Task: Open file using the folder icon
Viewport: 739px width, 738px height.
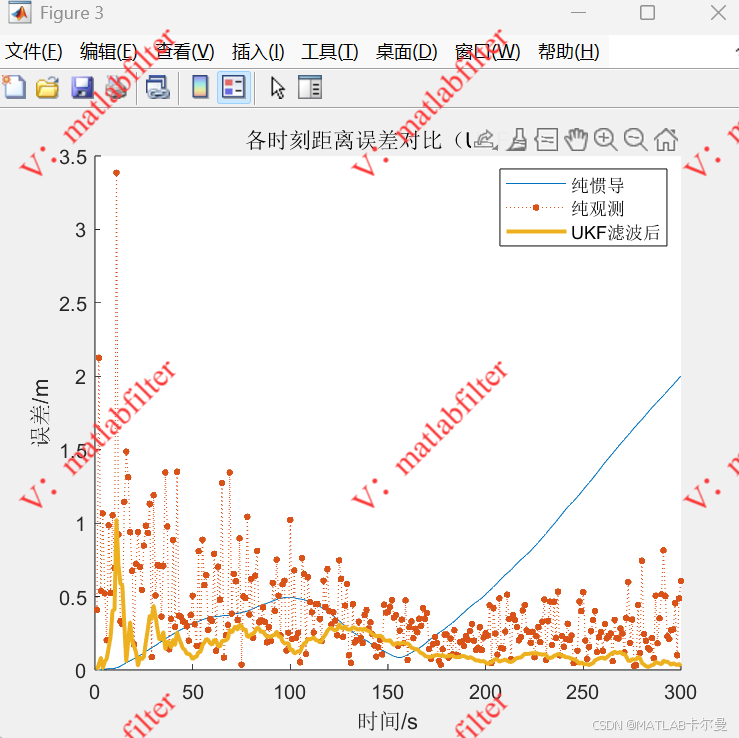Action: 47,87
